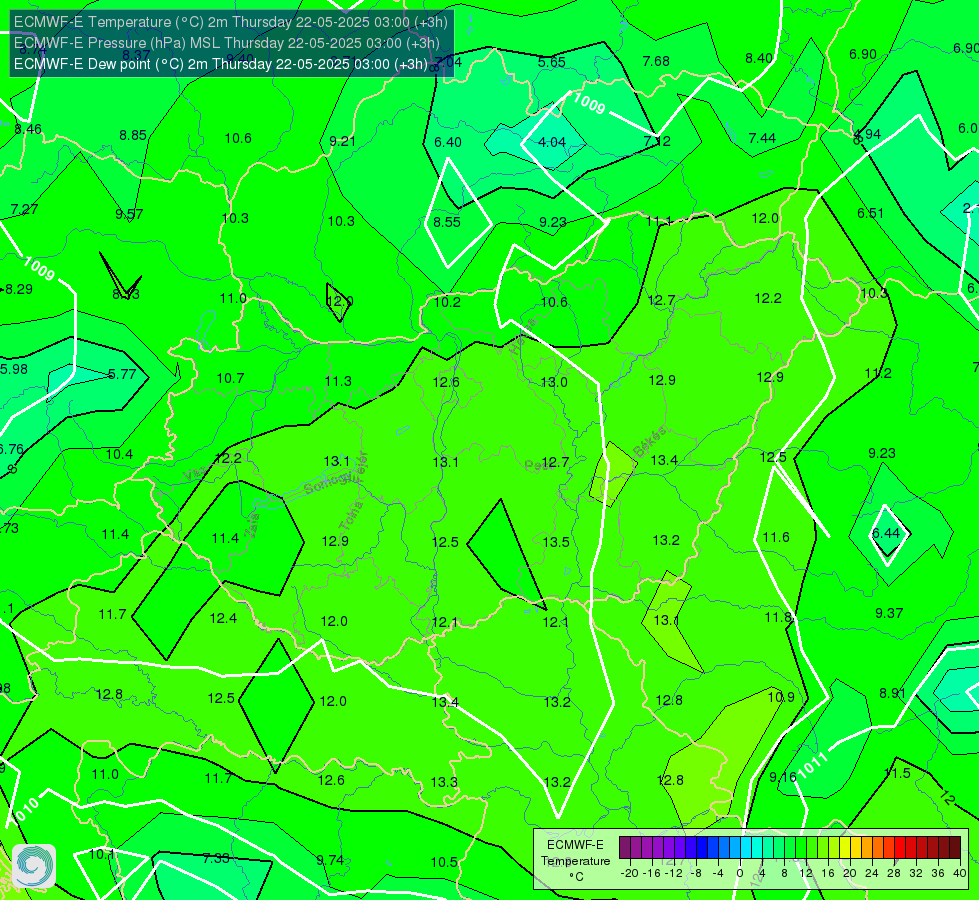The image size is (979, 900).
Task: Click the 11.3 temperature value
Action: click(338, 381)
